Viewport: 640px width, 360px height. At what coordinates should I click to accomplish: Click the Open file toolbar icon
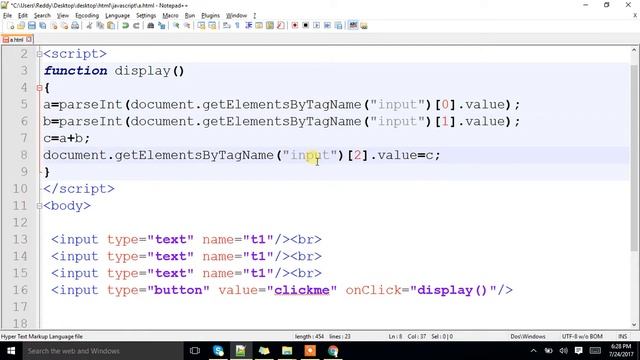coord(21,26)
